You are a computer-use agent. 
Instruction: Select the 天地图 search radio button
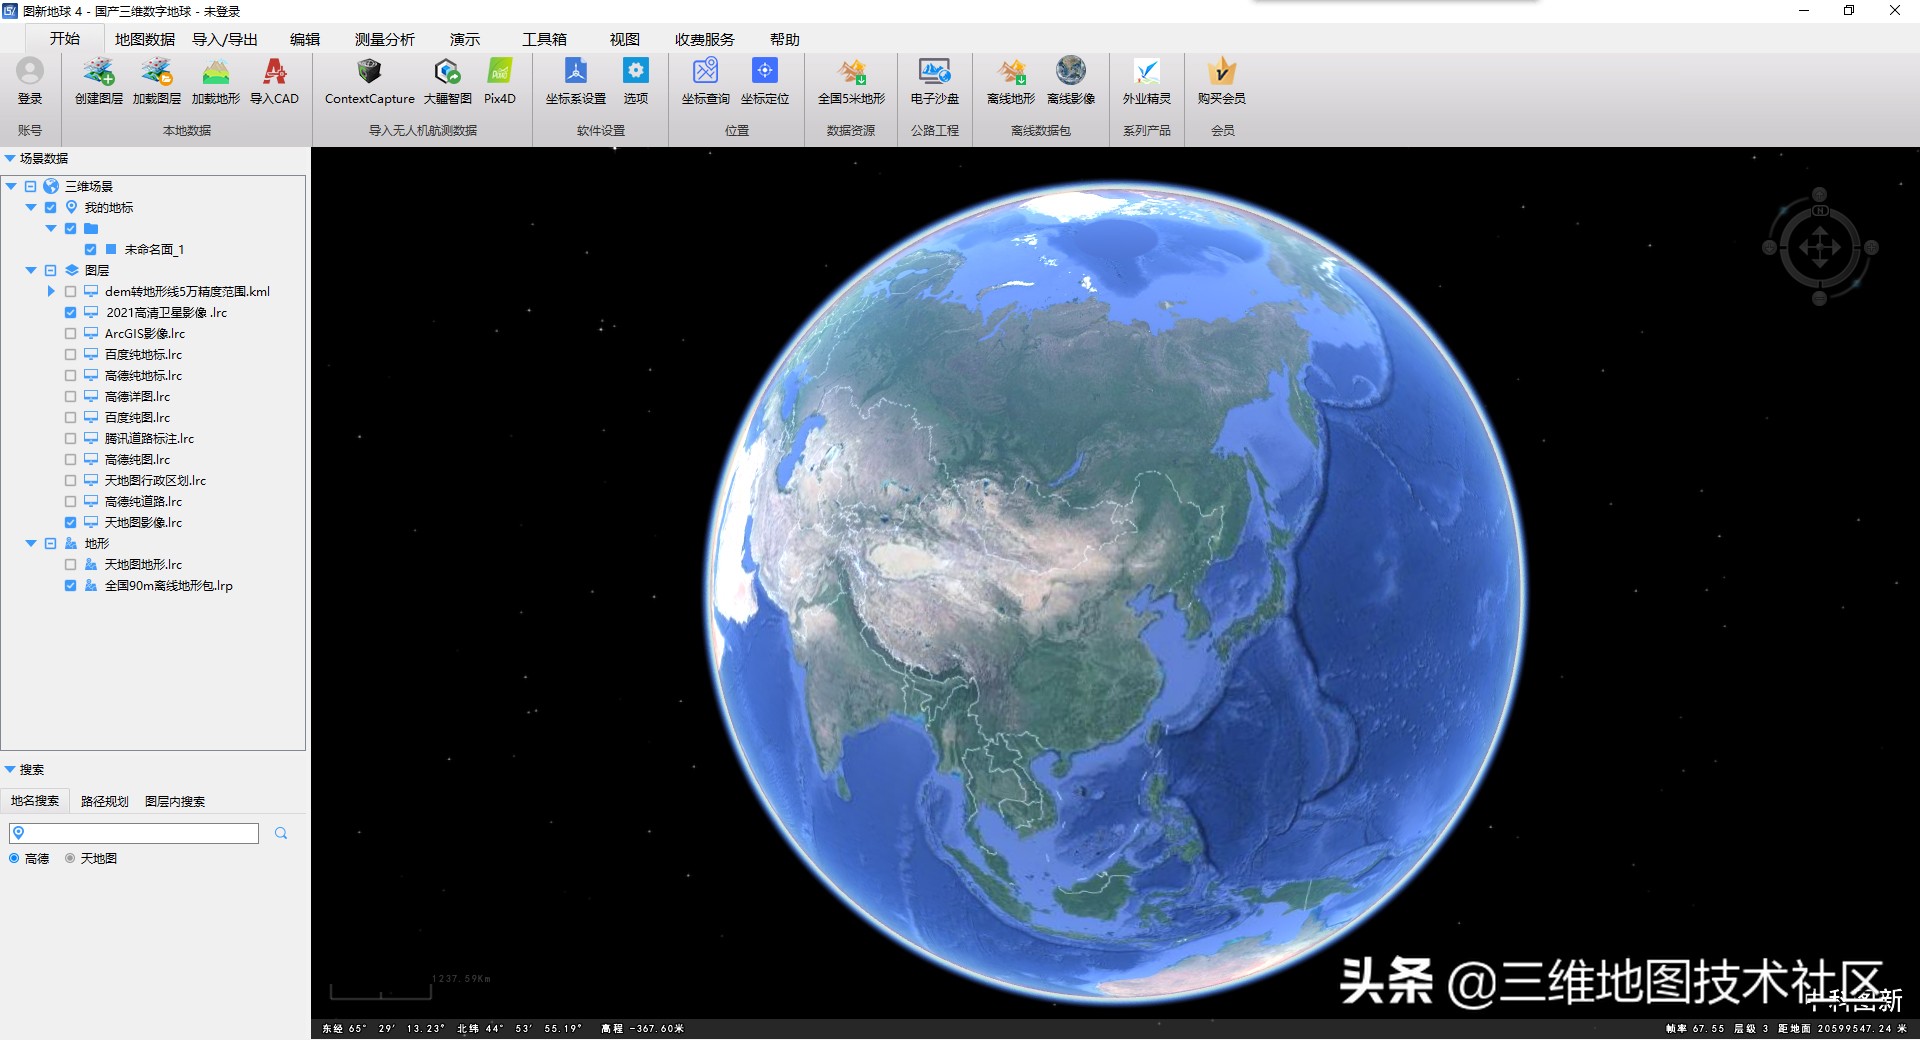[68, 858]
